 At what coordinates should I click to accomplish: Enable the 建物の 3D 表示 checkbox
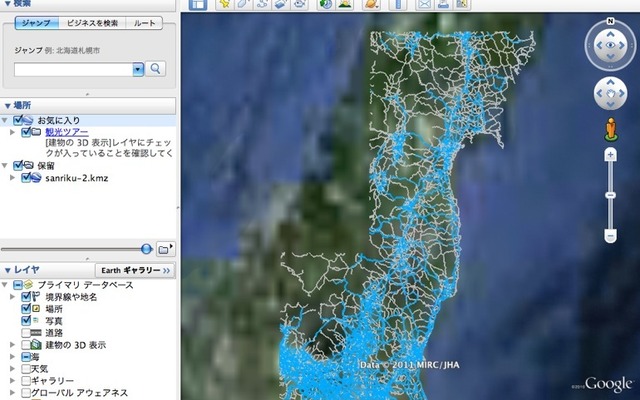[x=26, y=345]
